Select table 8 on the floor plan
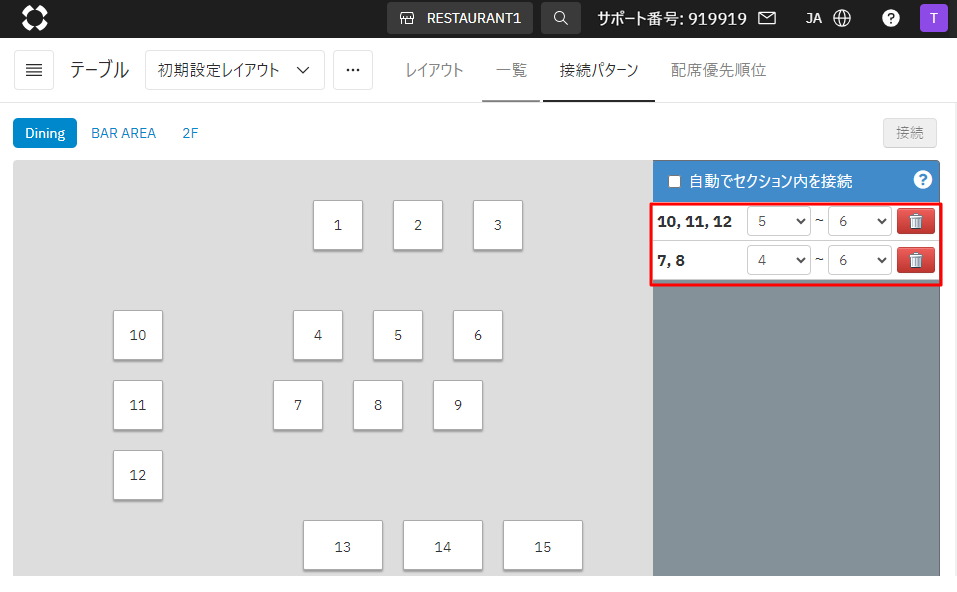Screen dimensions: 957x592 pos(377,405)
